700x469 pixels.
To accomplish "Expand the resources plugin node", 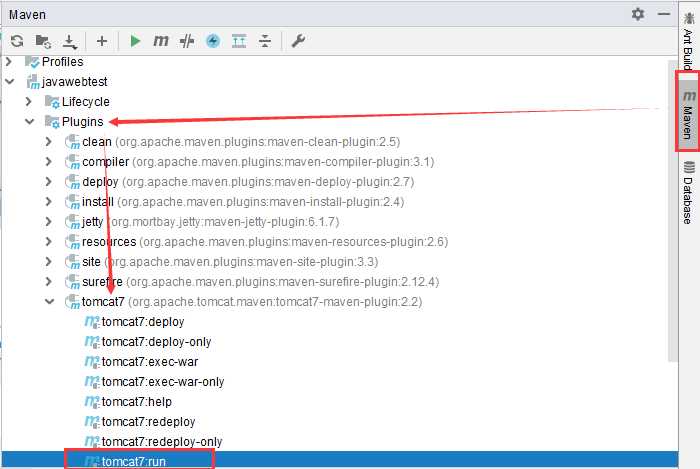I will tap(49, 241).
